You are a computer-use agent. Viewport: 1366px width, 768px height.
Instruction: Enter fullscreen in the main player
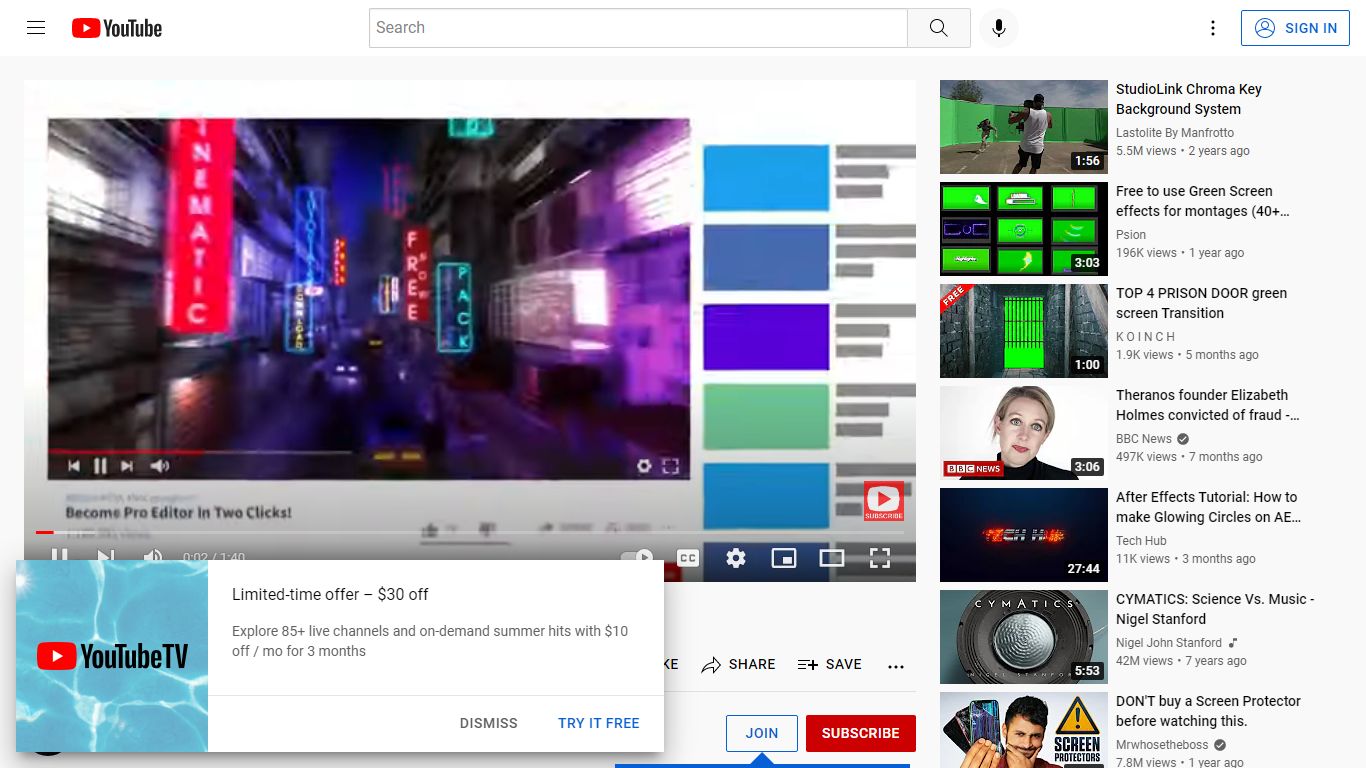880,558
